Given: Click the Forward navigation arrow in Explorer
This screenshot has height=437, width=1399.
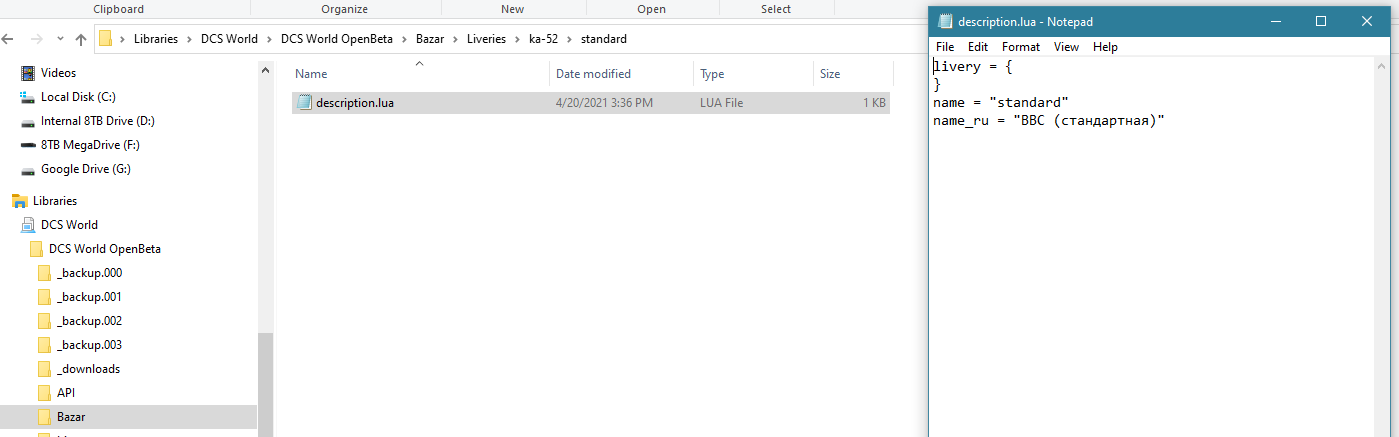Looking at the screenshot, I should click(x=35, y=40).
